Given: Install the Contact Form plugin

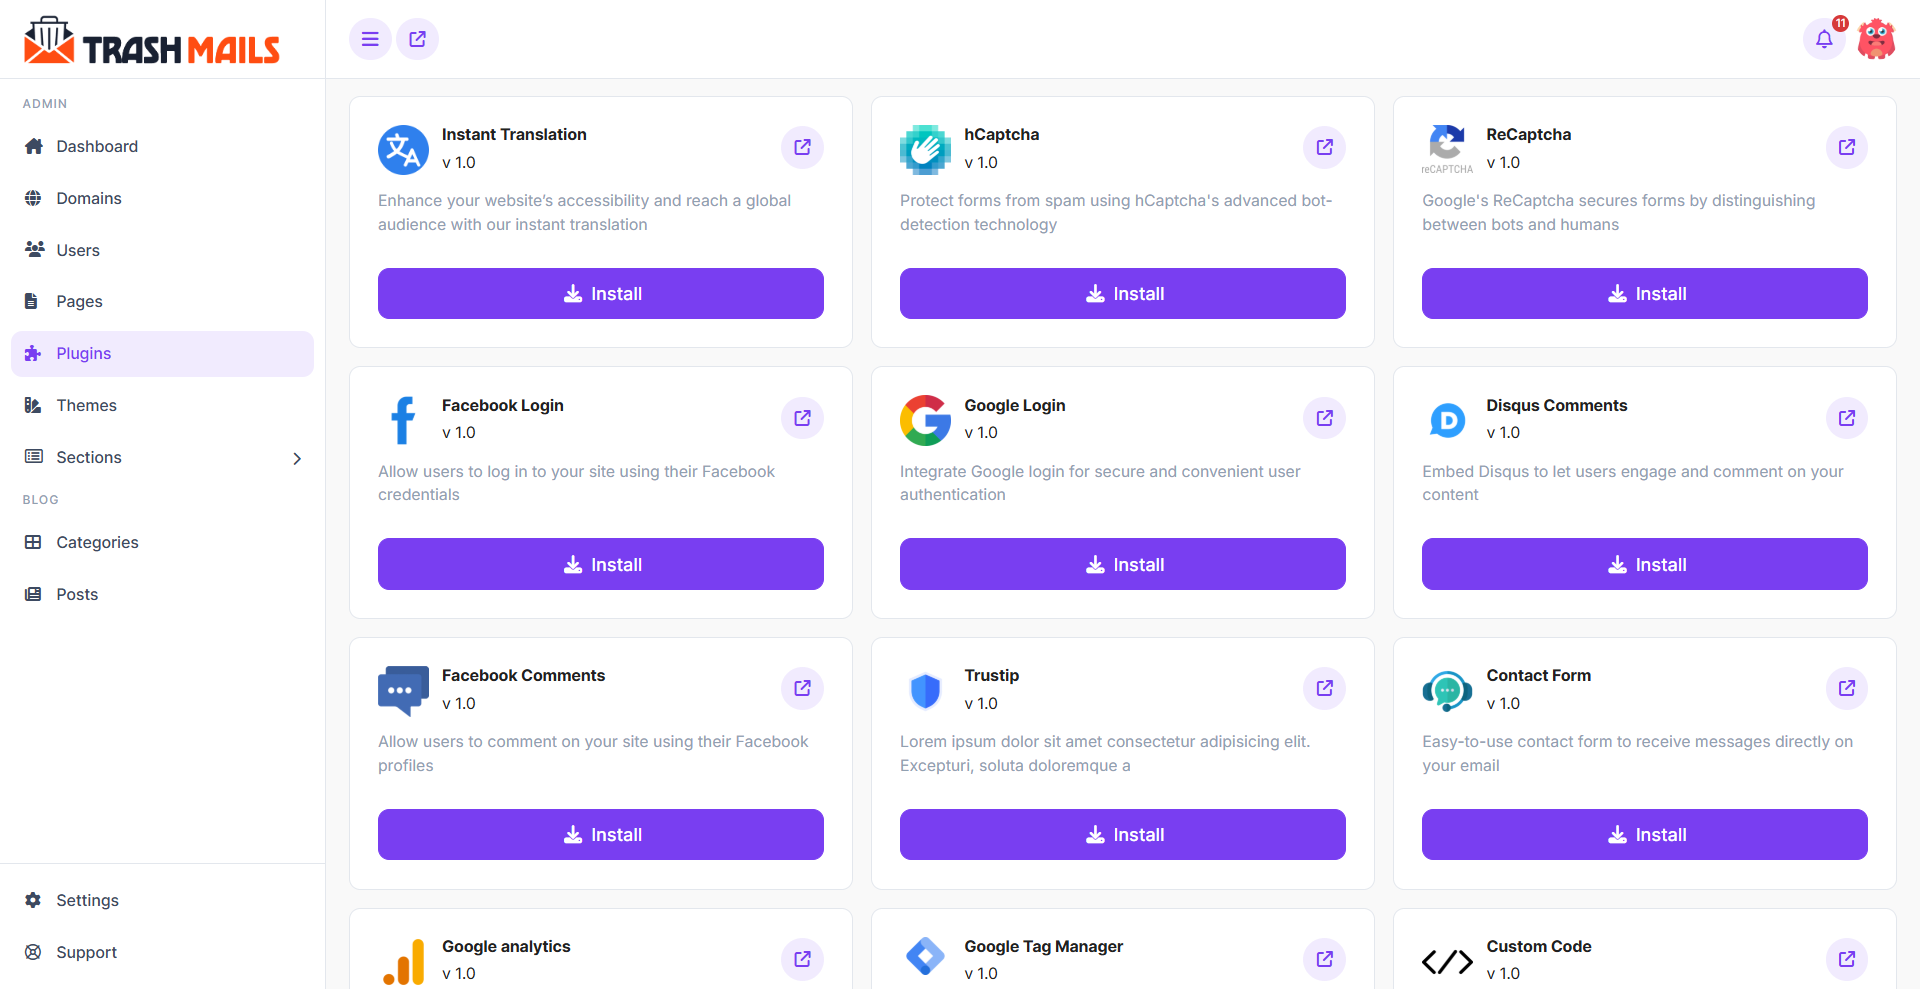Looking at the screenshot, I should (x=1644, y=834).
